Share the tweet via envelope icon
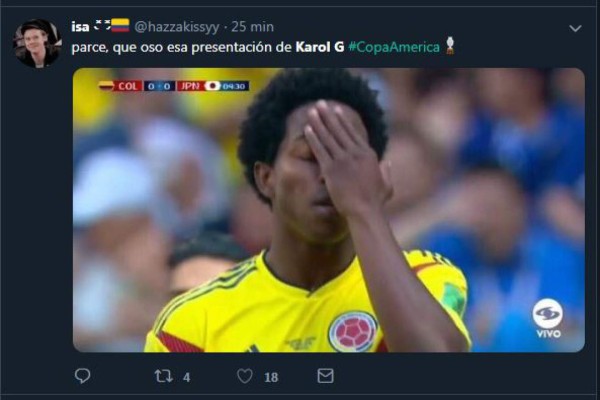Screen dimensions: 600x400 click(x=325, y=376)
